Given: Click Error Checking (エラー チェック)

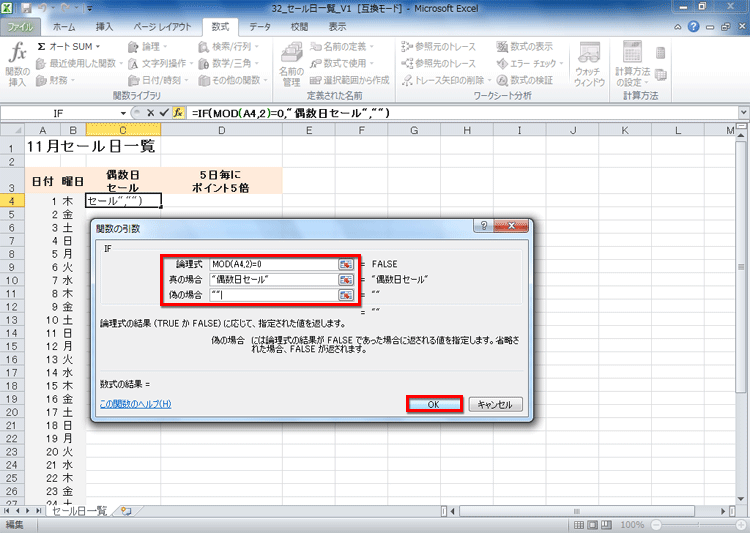Looking at the screenshot, I should (x=529, y=63).
